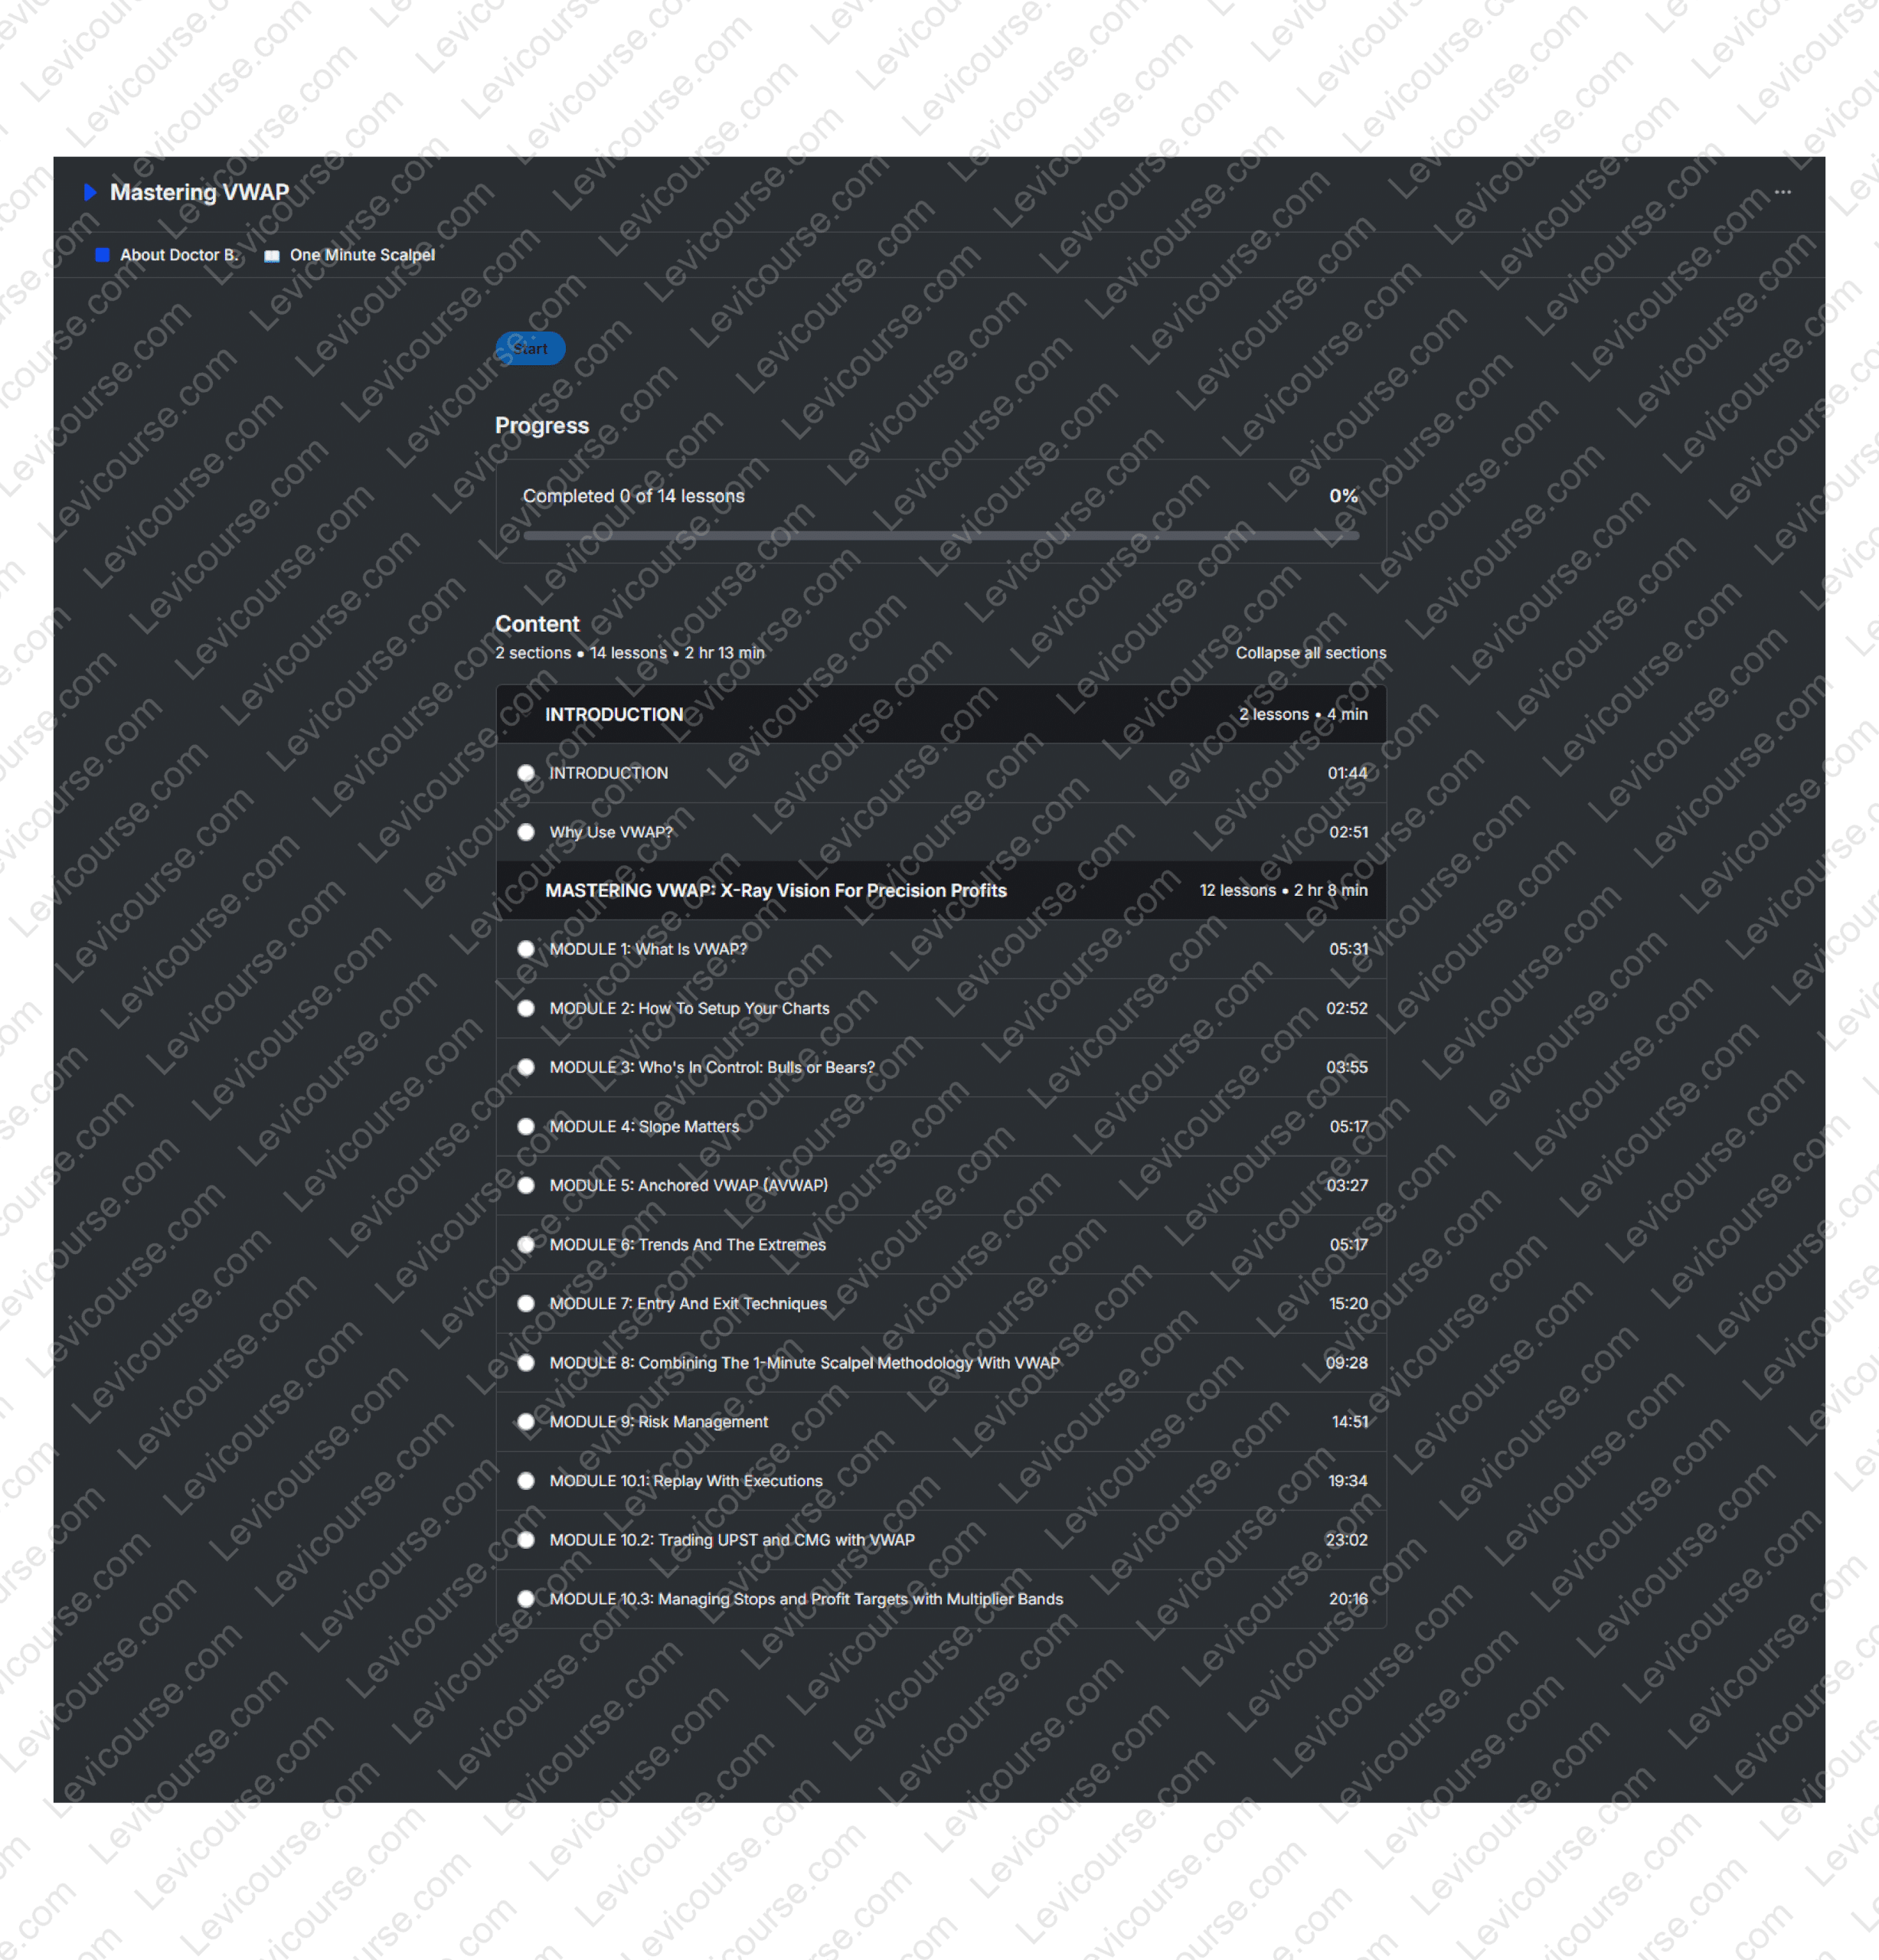Viewport: 1879px width, 1960px height.
Task: Click the book icon beside One Minute Scalpel
Action: pos(271,256)
